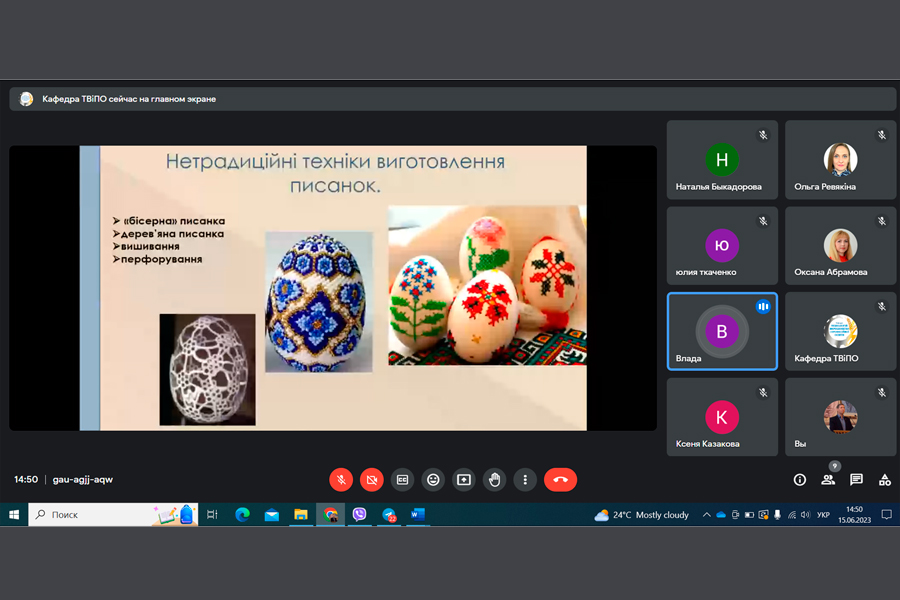Open meeting details info icon
900x600 pixels.
click(800, 480)
